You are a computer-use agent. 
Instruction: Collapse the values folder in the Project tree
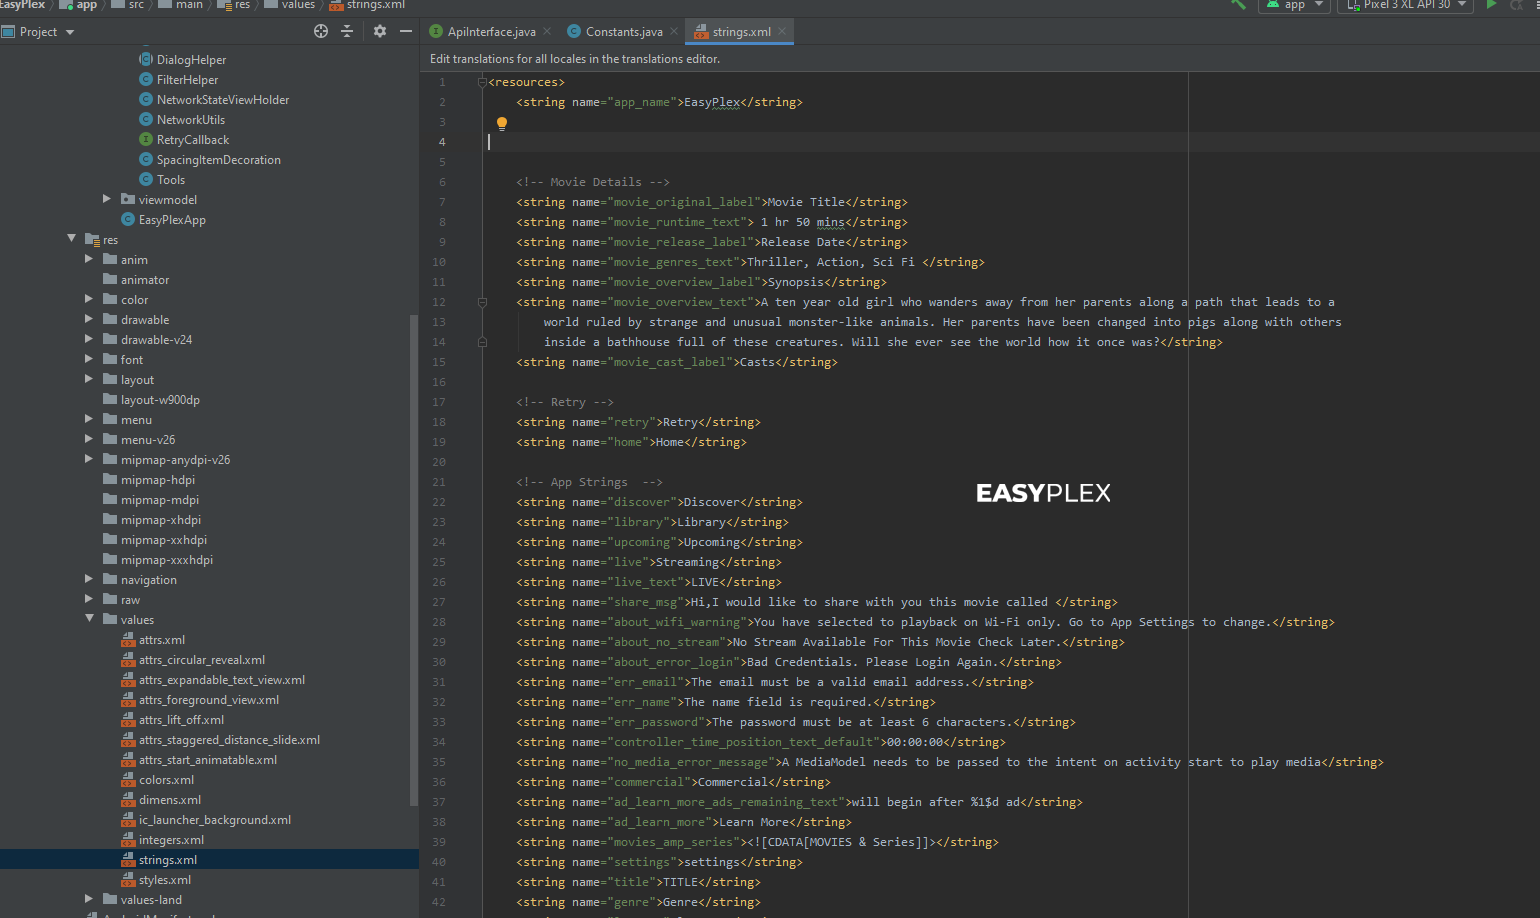pyautogui.click(x=90, y=619)
